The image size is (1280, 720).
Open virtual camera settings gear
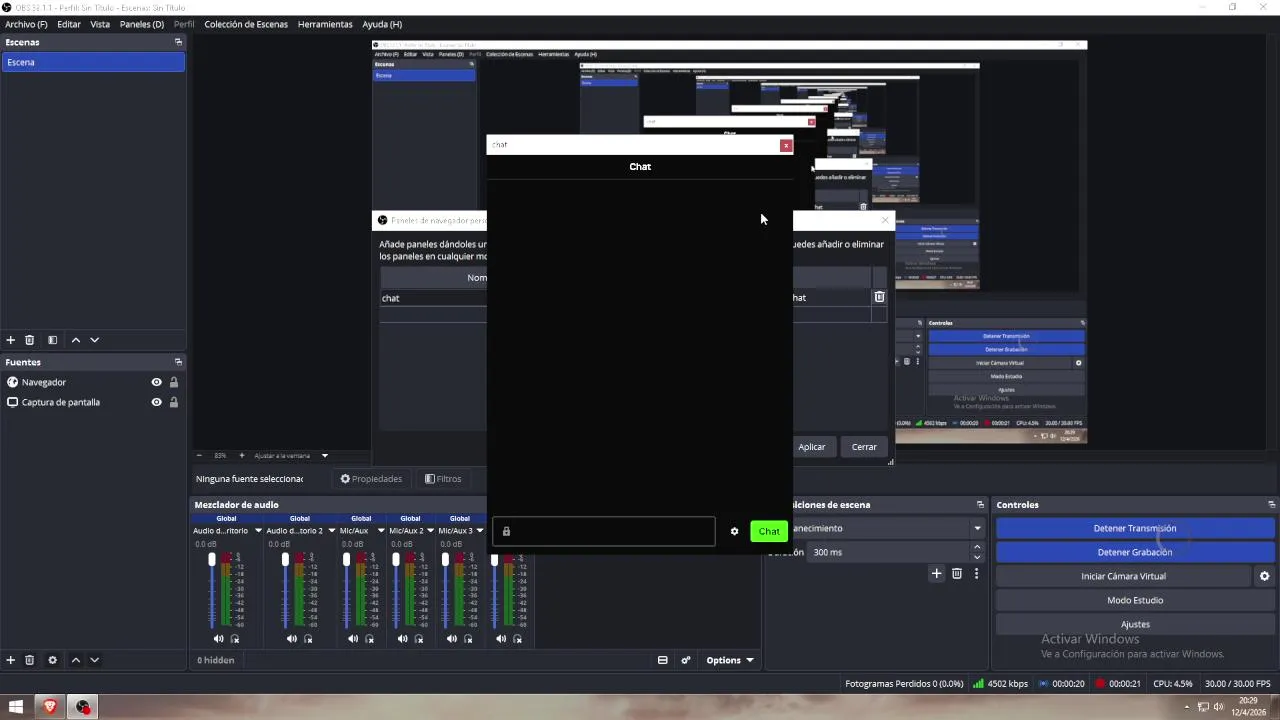pos(1264,576)
